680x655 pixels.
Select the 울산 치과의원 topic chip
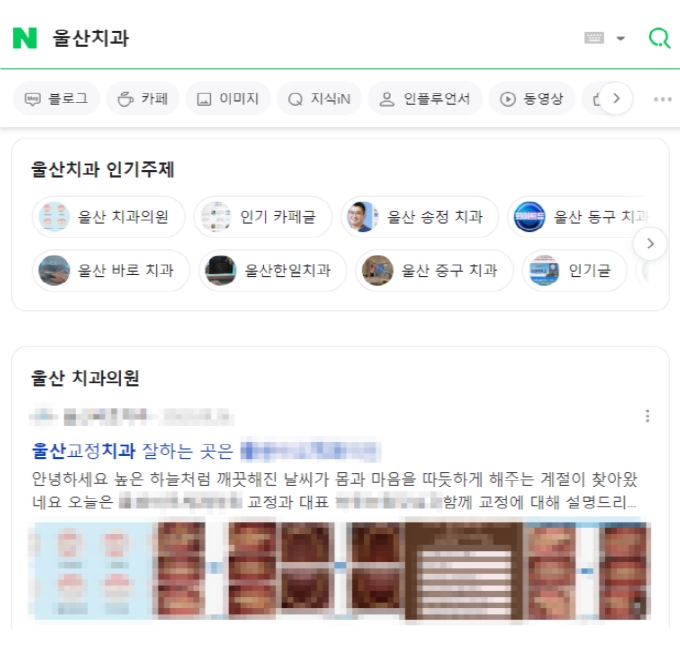108,216
